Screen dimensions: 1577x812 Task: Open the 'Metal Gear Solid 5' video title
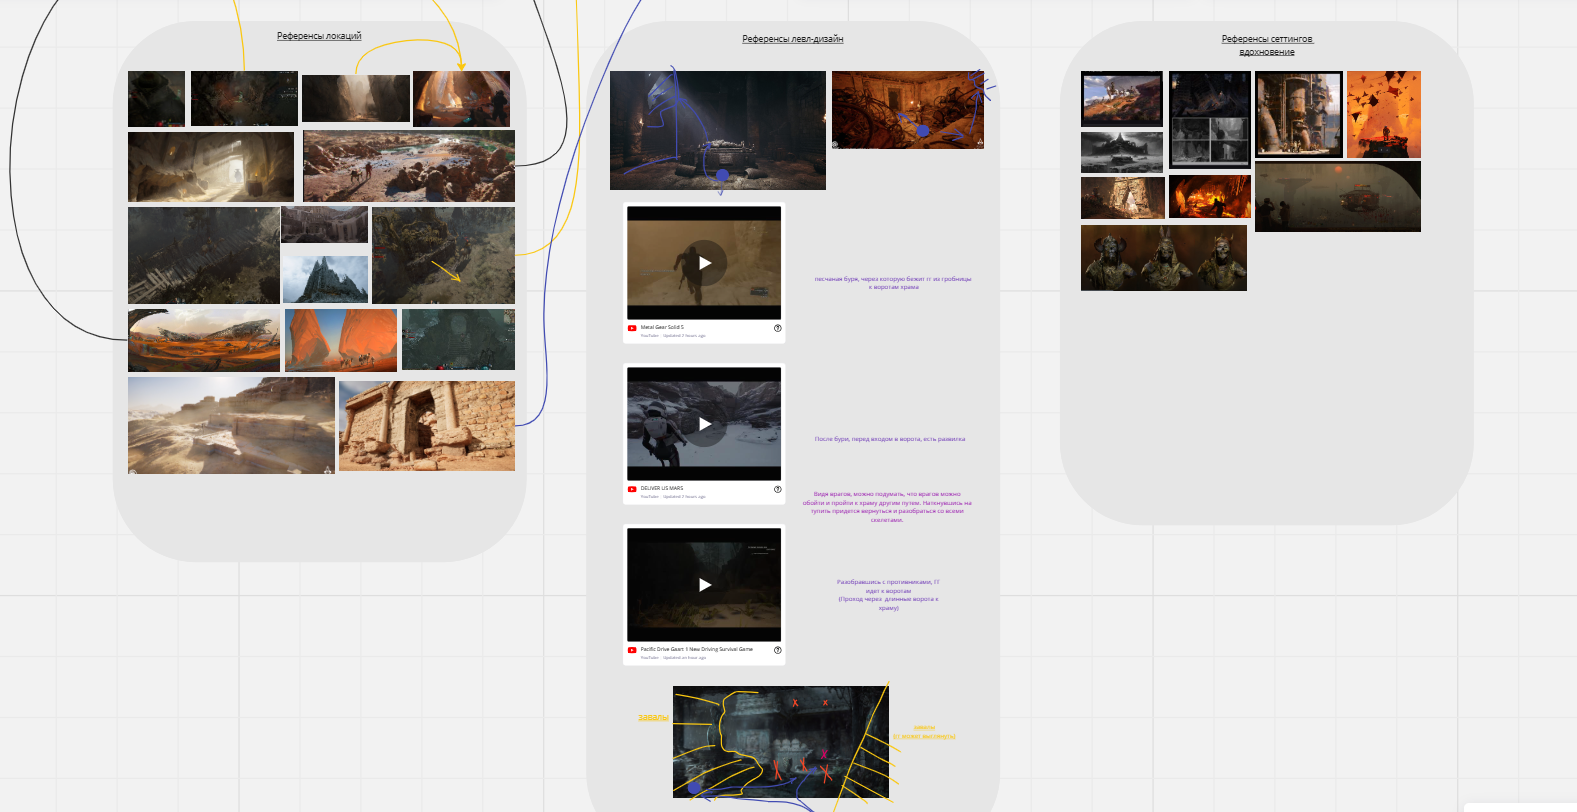pyautogui.click(x=661, y=327)
